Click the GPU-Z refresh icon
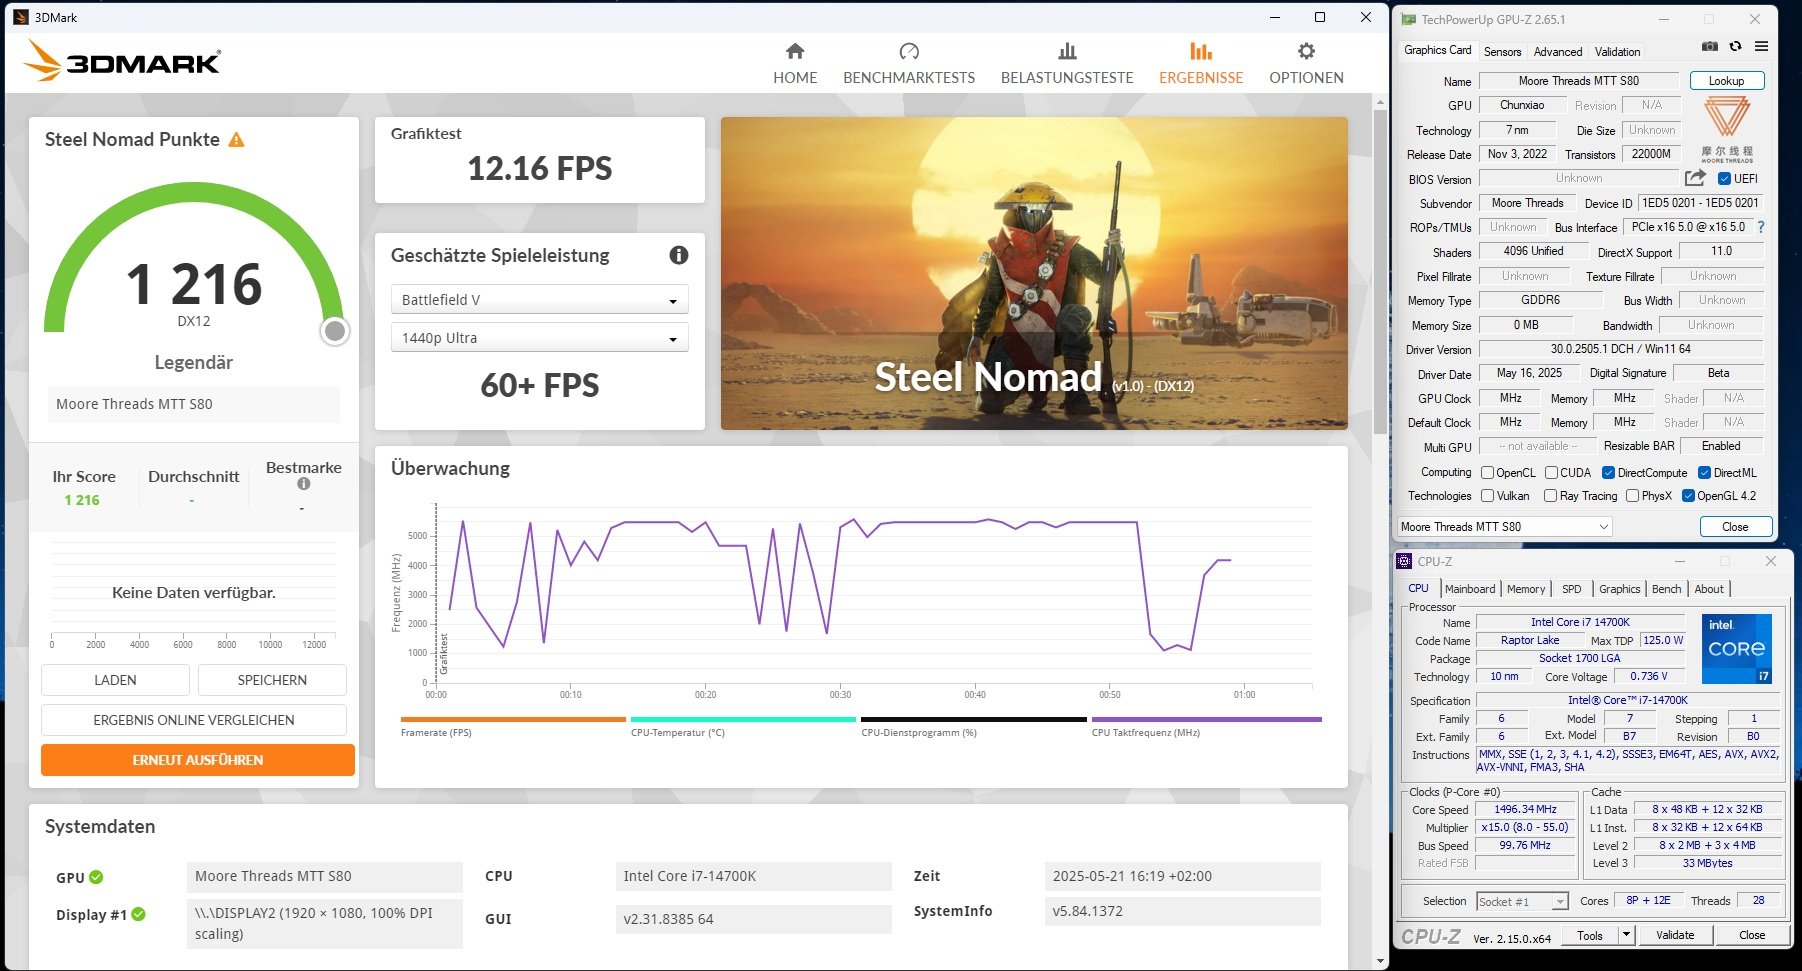This screenshot has width=1802, height=971. [1735, 47]
